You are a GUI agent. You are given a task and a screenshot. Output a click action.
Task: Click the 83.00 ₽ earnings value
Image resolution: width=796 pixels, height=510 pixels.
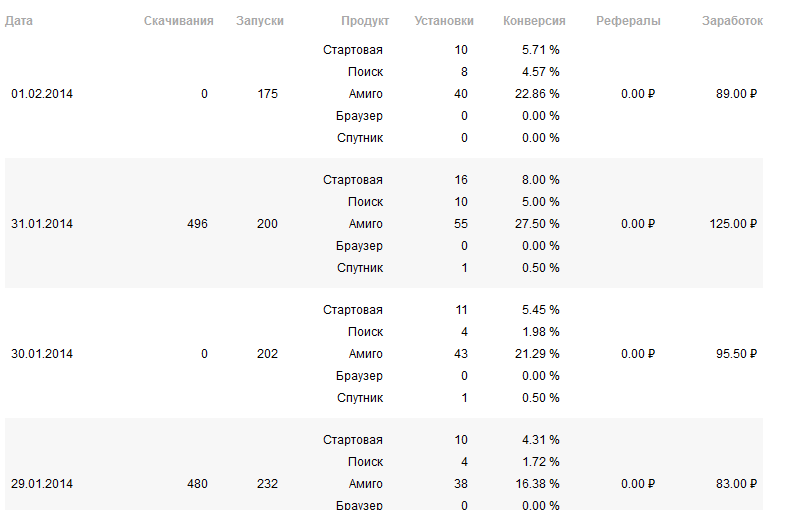(737, 484)
